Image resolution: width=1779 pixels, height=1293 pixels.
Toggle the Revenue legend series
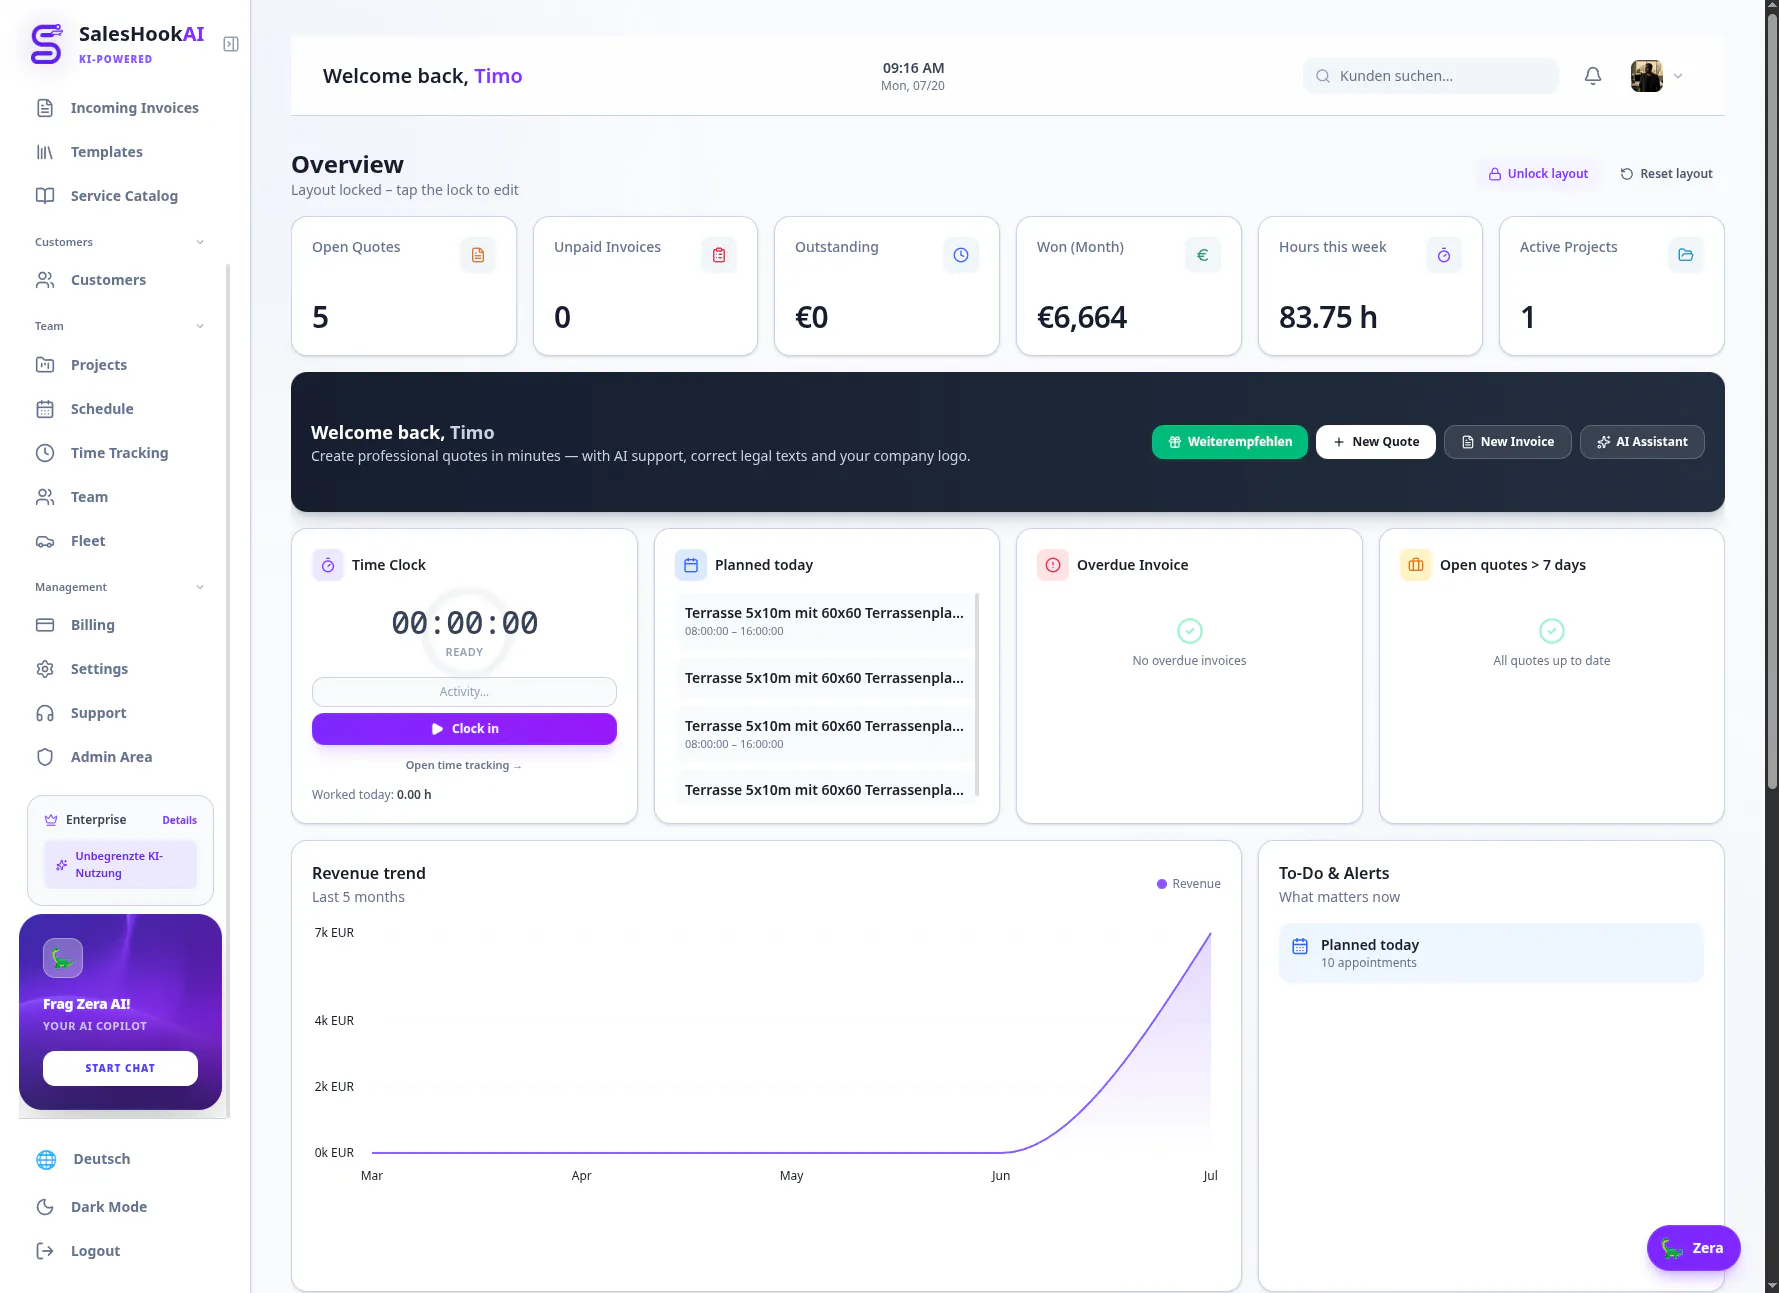click(x=1189, y=884)
